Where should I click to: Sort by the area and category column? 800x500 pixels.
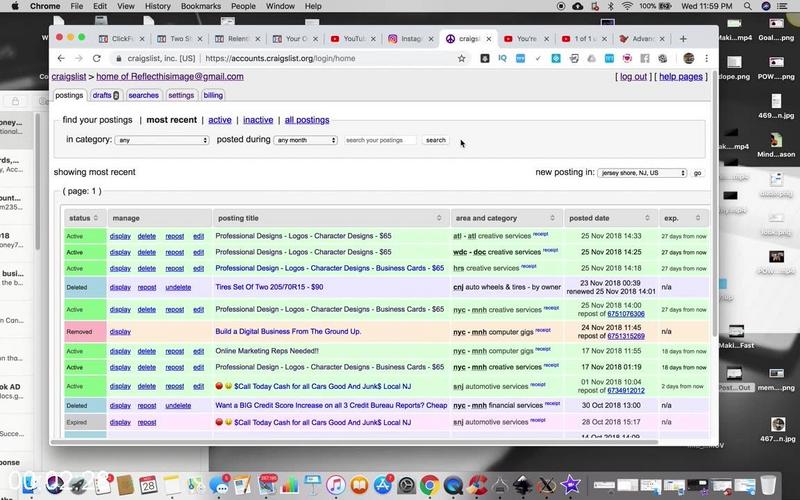tap(552, 218)
